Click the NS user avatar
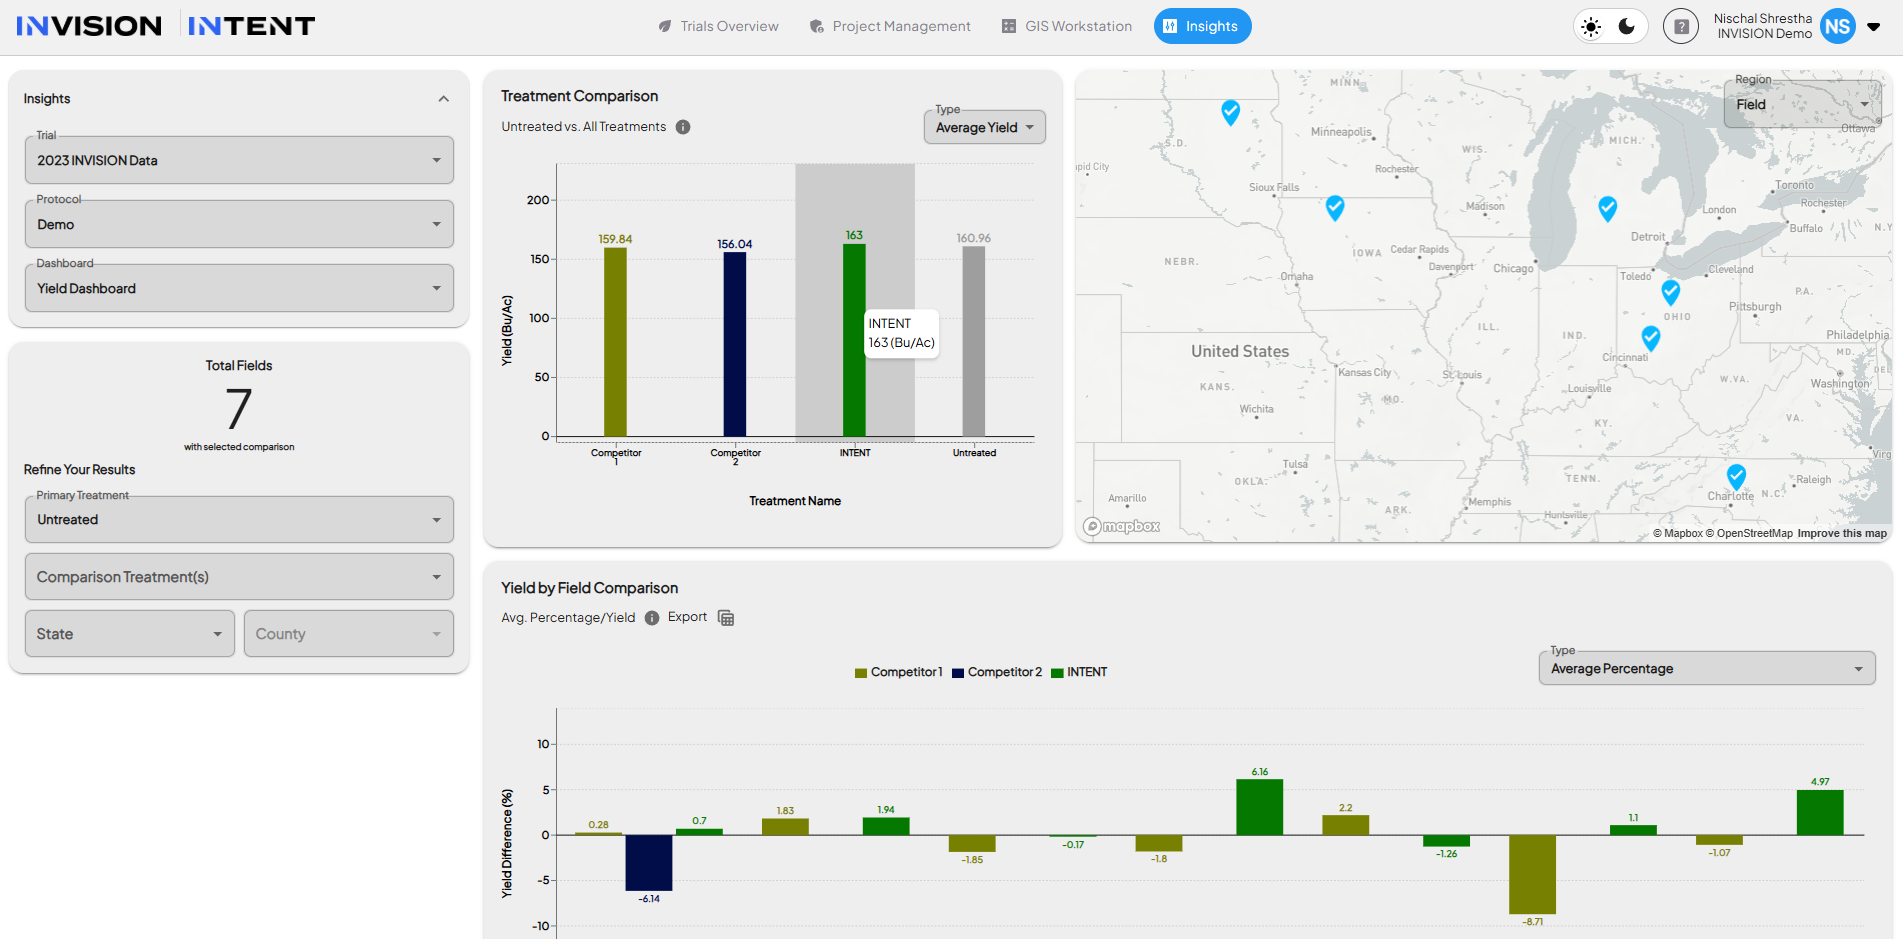Image resolution: width=1903 pixels, height=939 pixels. tap(1837, 27)
